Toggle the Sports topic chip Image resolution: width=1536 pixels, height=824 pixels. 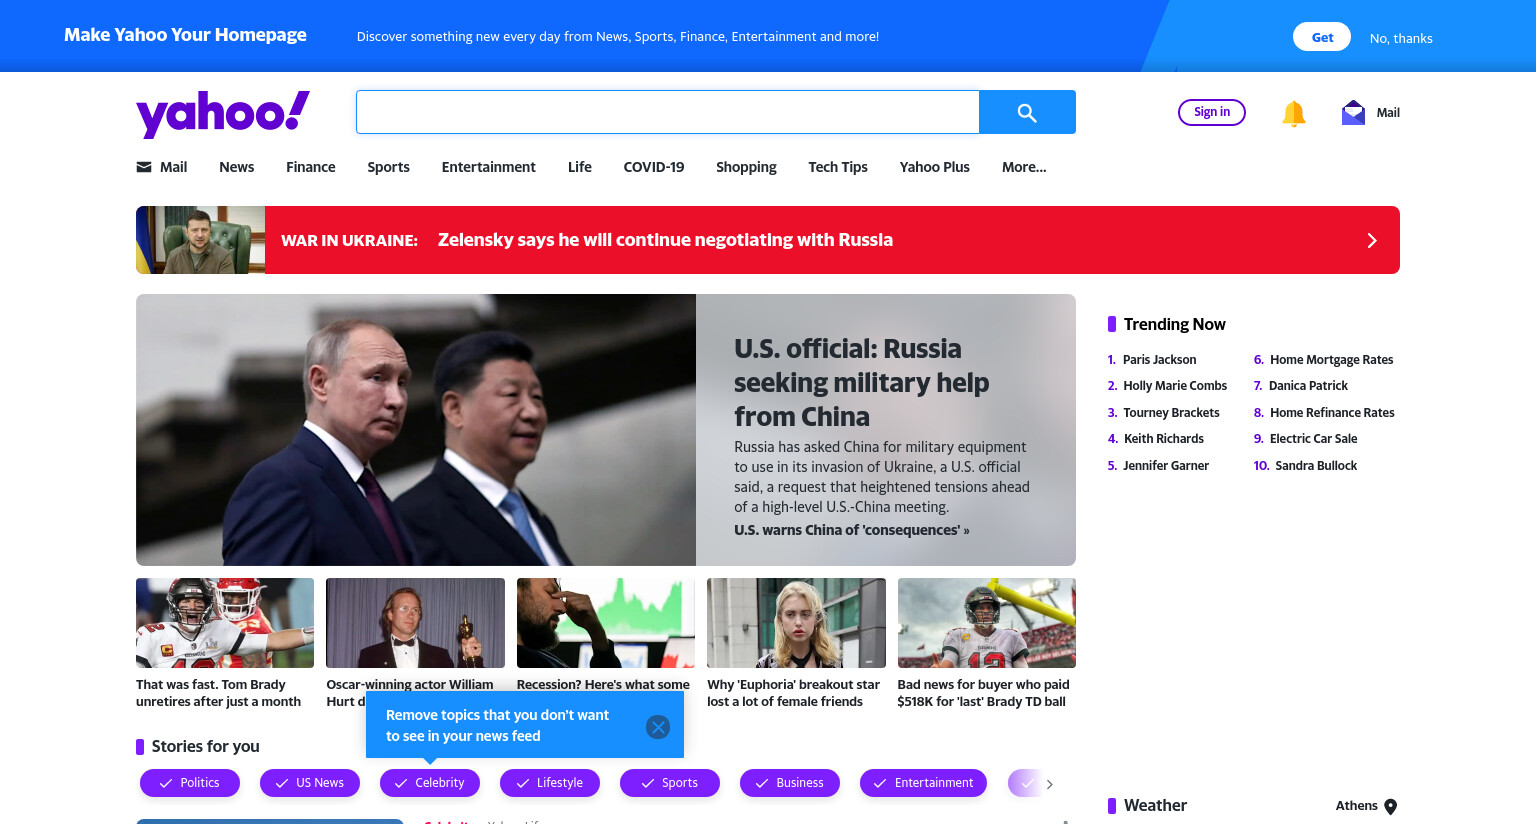(x=670, y=783)
